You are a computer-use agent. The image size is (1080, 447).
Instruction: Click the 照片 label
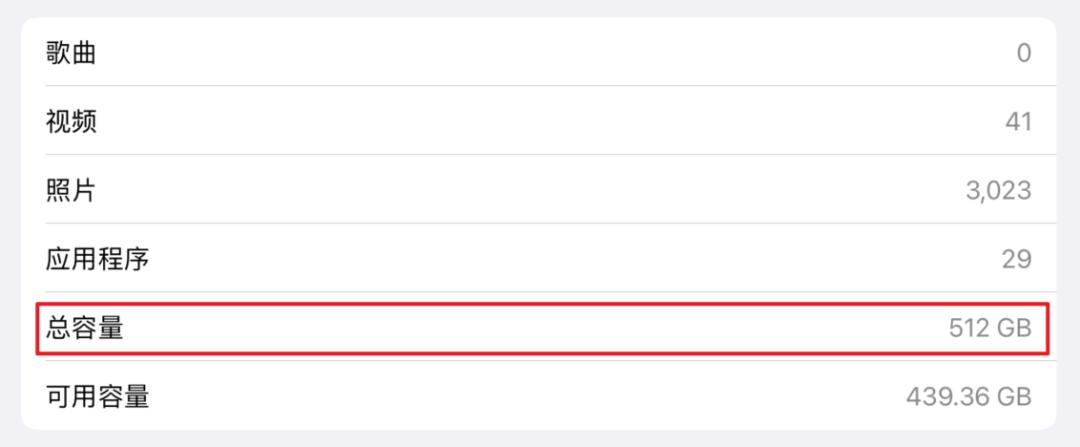point(71,190)
